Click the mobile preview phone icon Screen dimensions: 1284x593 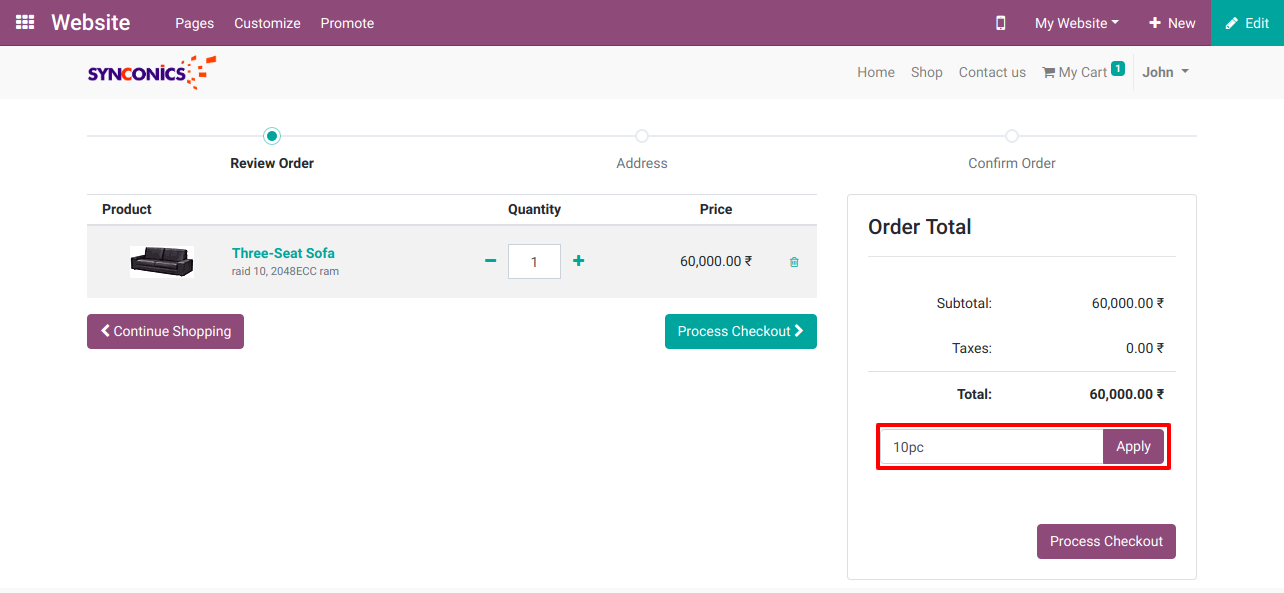coord(1000,23)
